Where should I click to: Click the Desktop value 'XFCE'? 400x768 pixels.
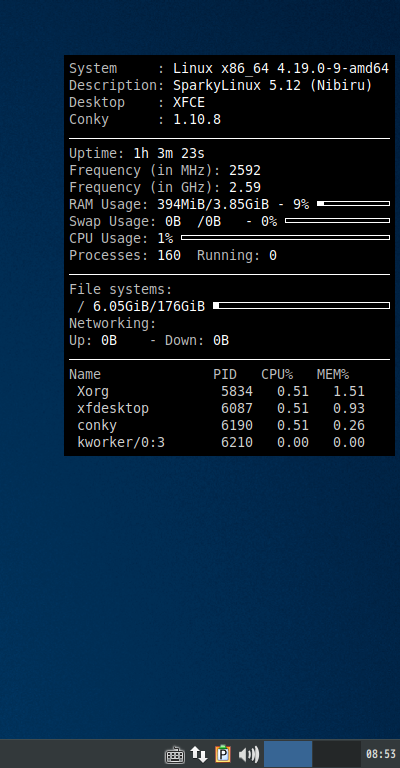coord(189,102)
